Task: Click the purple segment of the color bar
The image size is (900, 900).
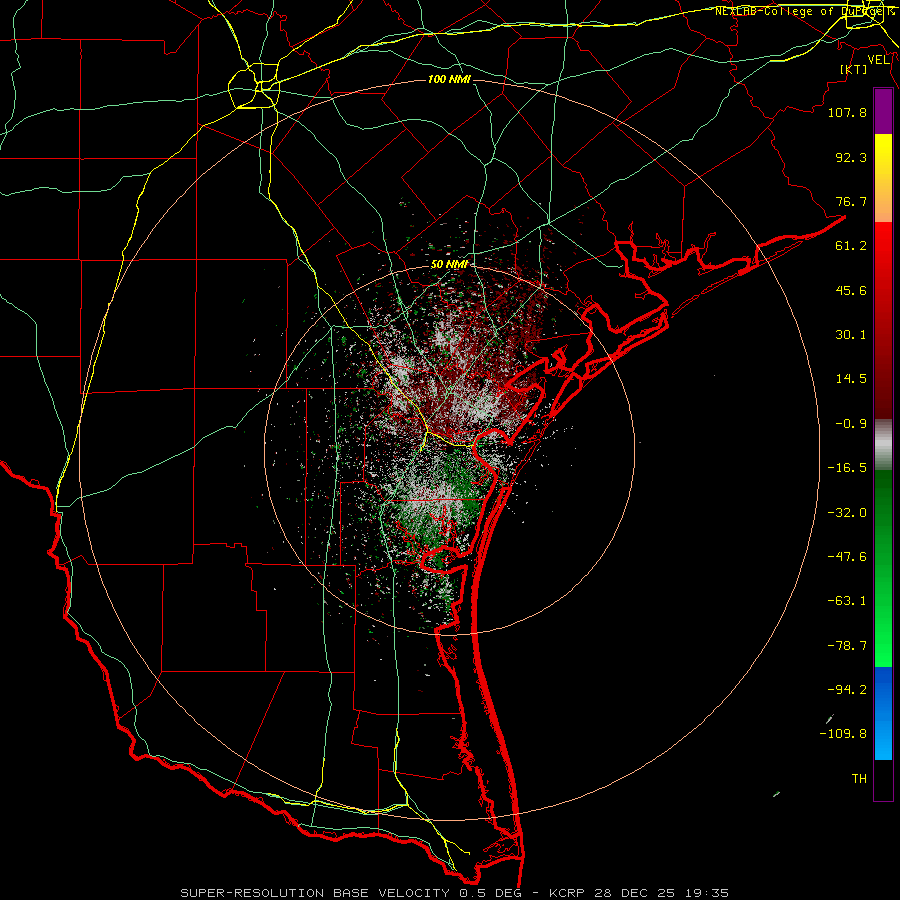Action: pyautogui.click(x=883, y=111)
